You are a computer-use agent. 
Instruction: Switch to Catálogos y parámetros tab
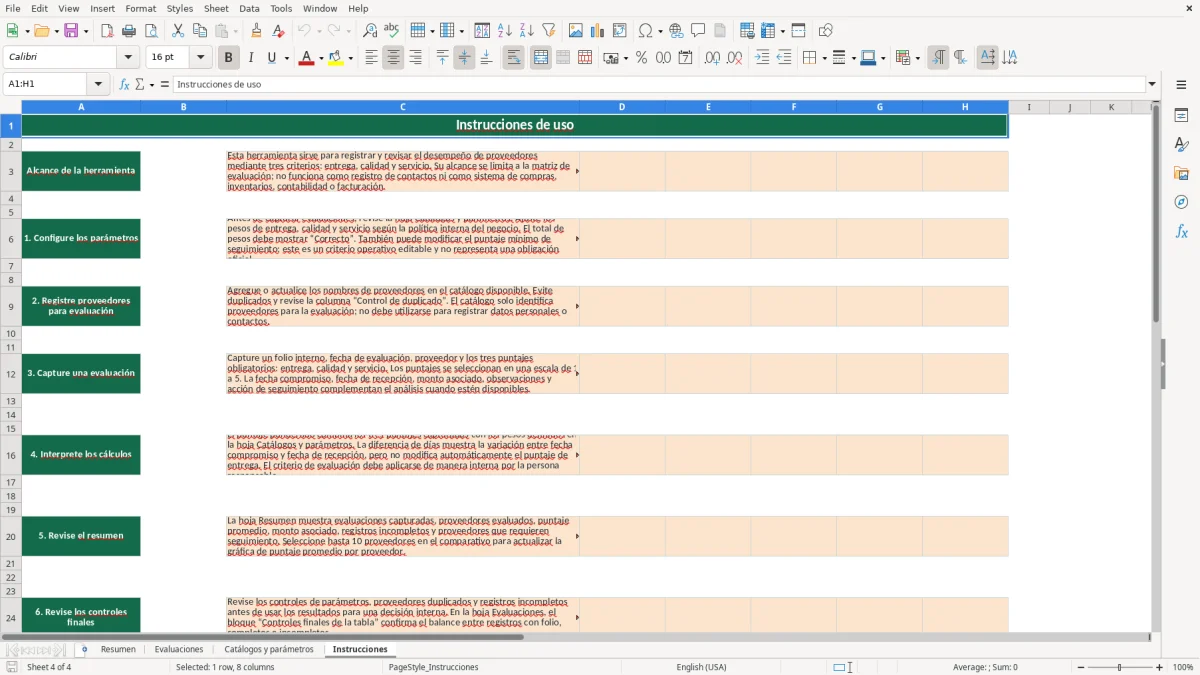(269, 649)
